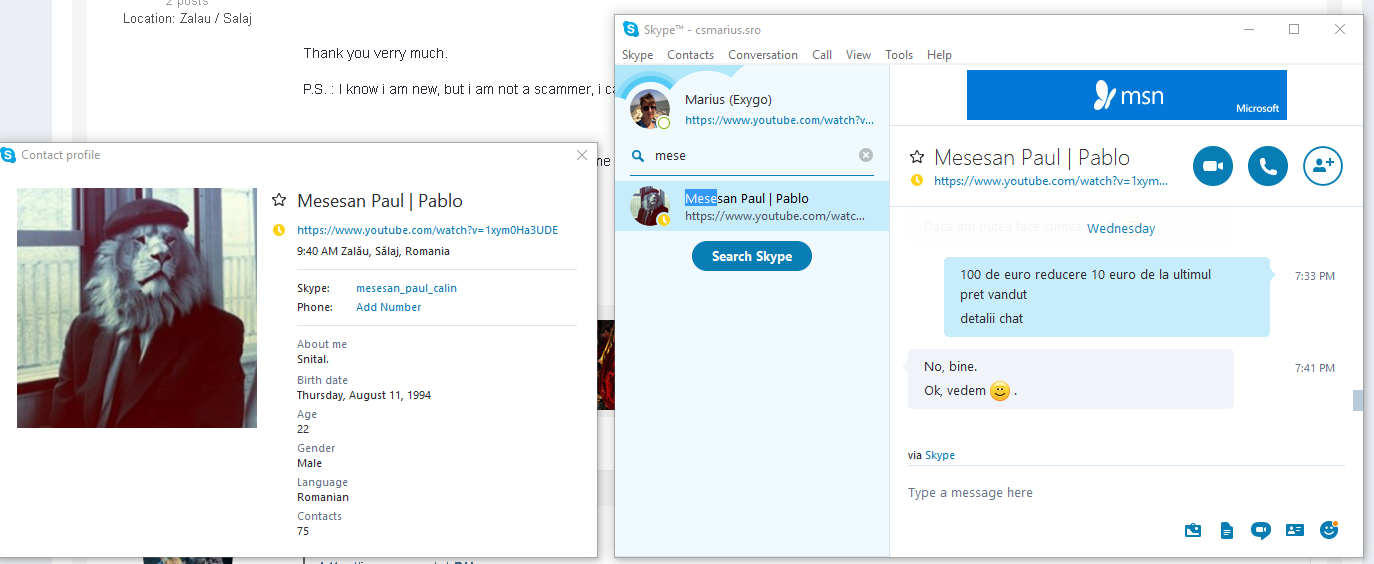Open the Tools menu

coord(899,55)
